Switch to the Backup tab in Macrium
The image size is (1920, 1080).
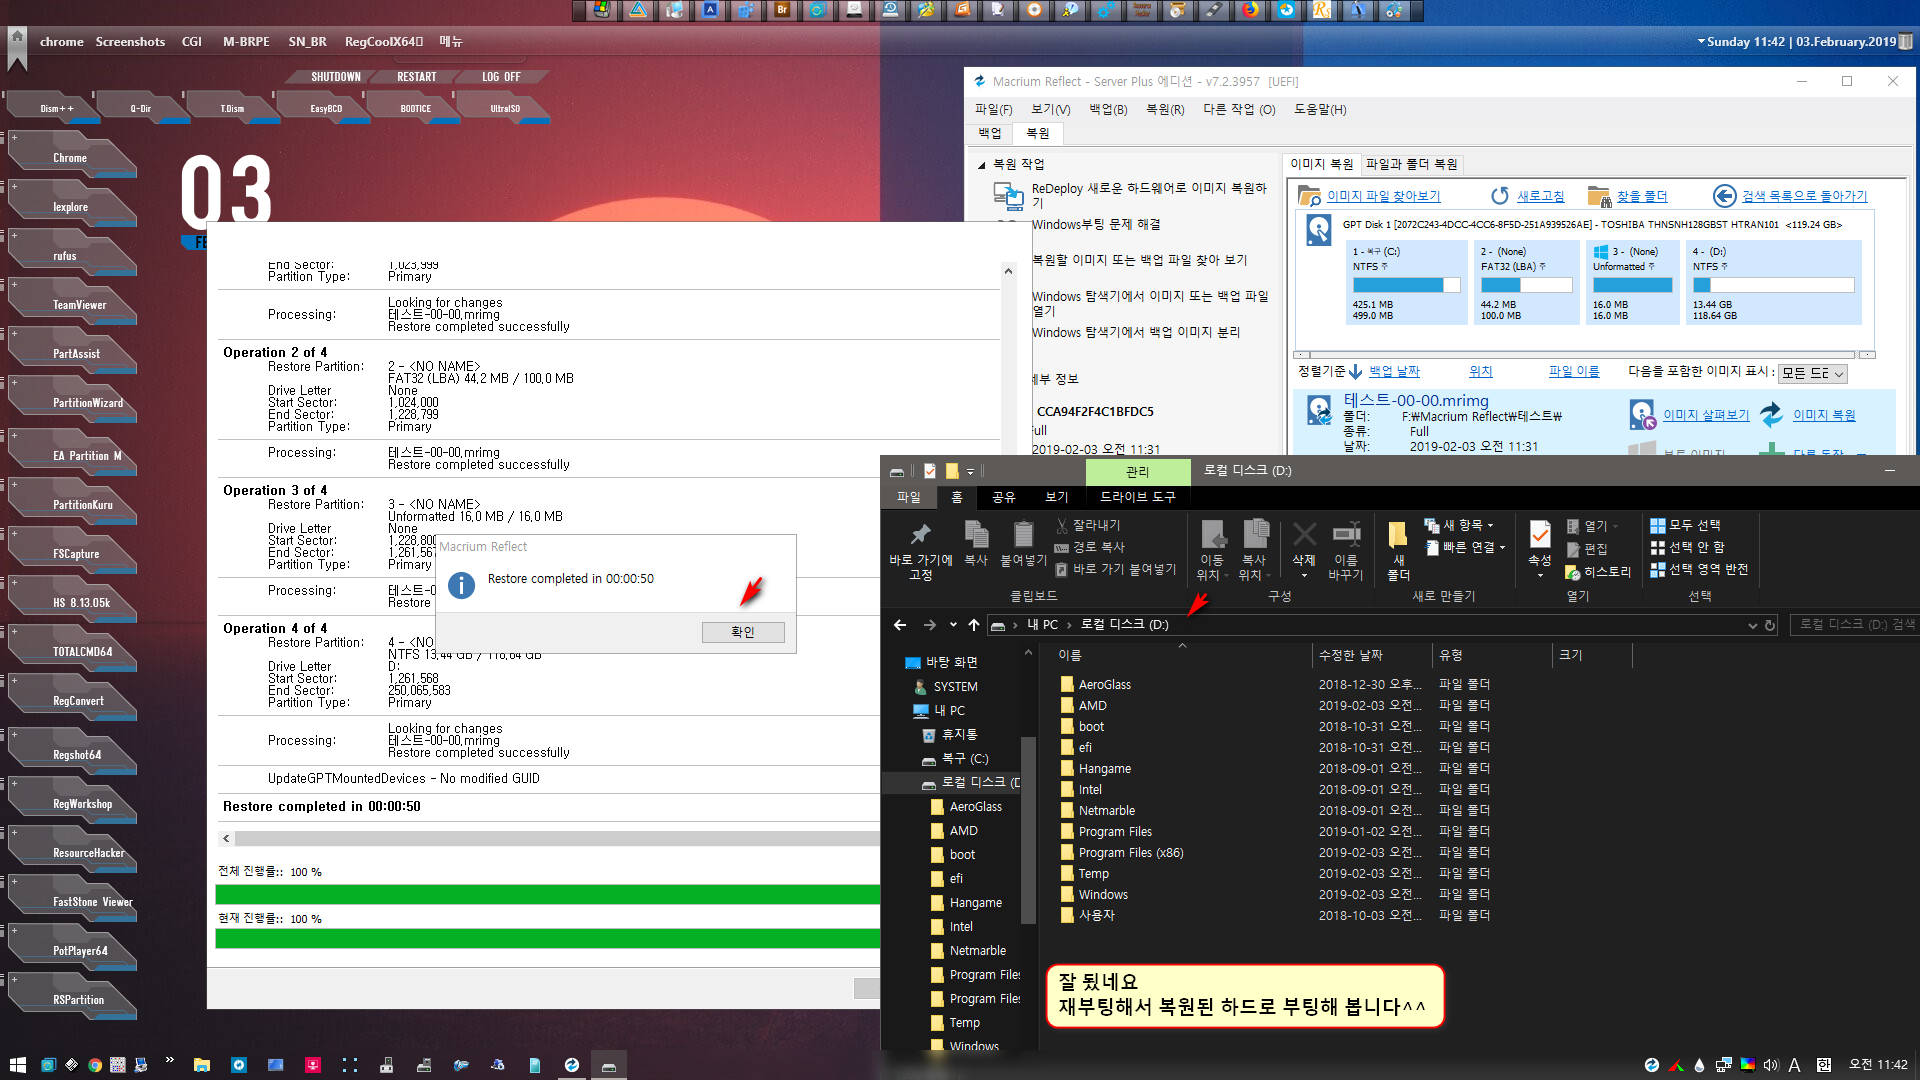[x=989, y=133]
